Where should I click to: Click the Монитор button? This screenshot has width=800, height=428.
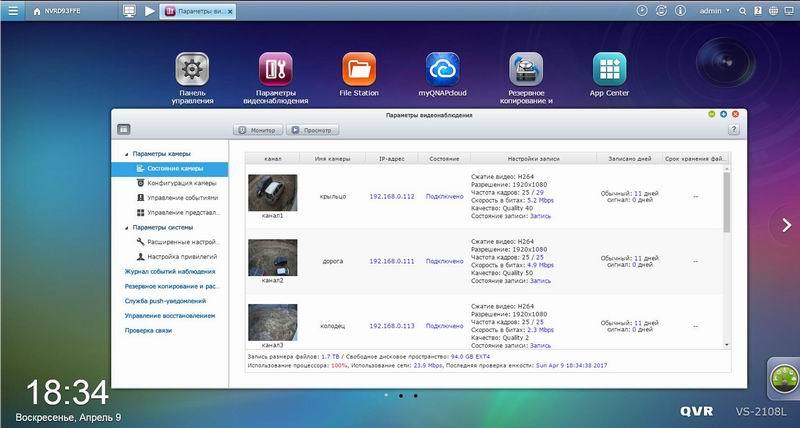tap(258, 130)
